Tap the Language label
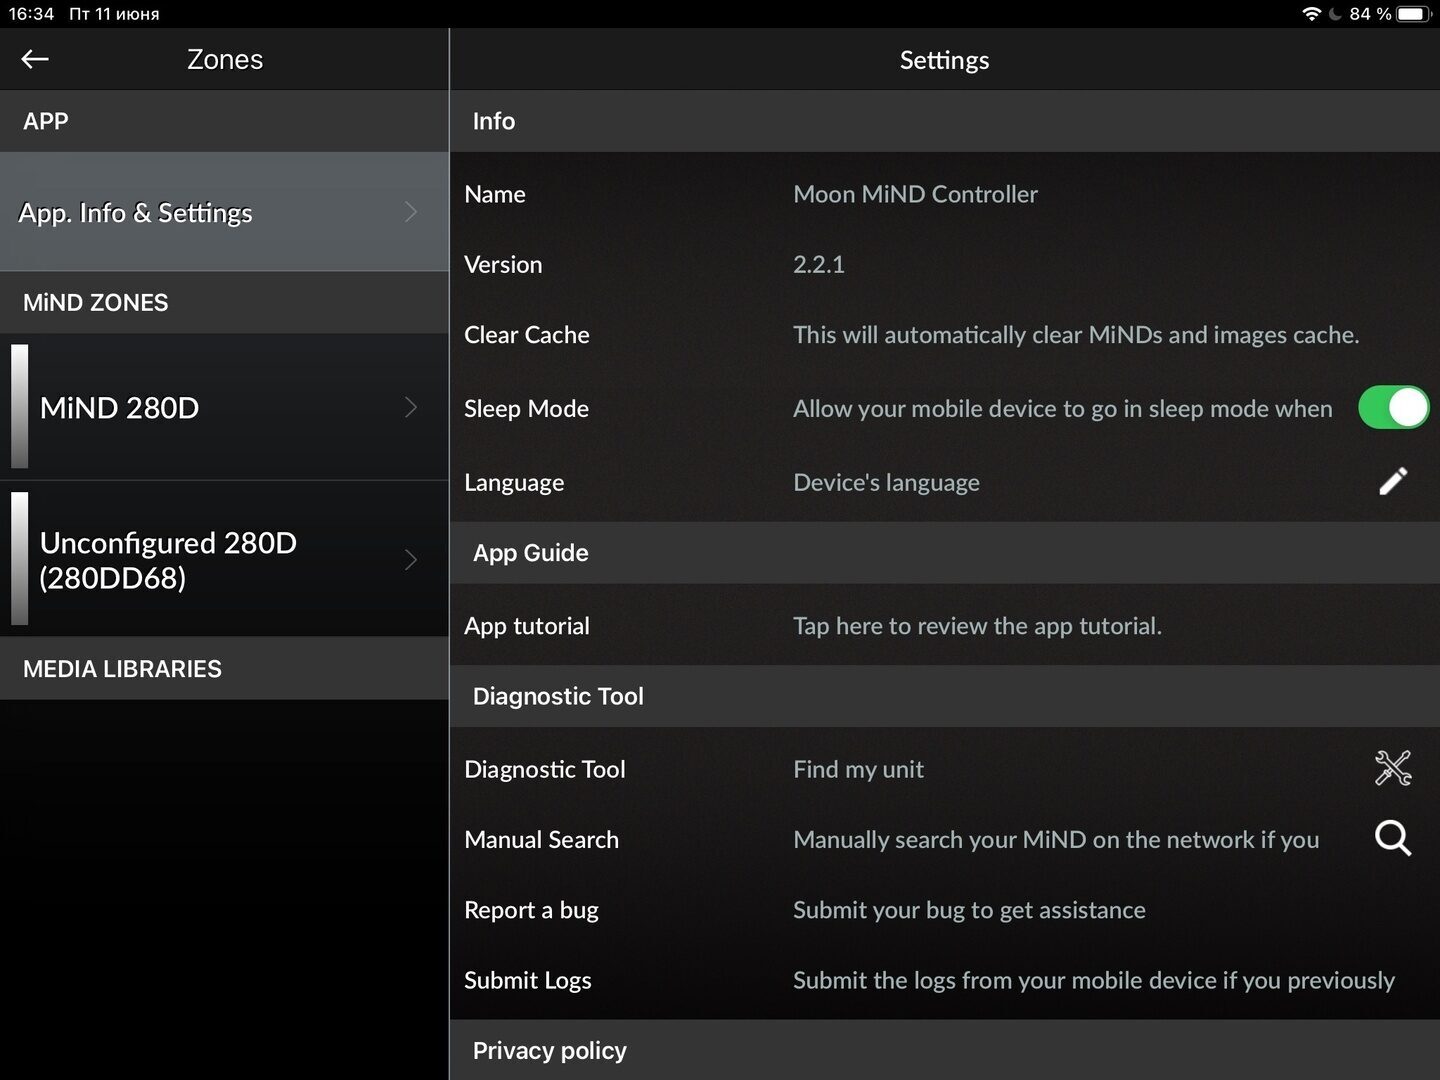Image resolution: width=1440 pixels, height=1080 pixels. pyautogui.click(x=514, y=483)
